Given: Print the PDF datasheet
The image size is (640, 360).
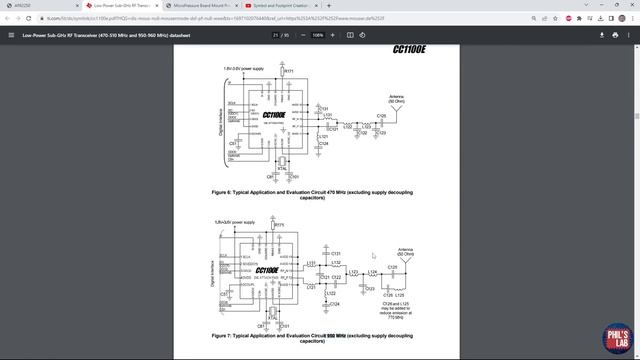Looking at the screenshot, I should tap(615, 35).
